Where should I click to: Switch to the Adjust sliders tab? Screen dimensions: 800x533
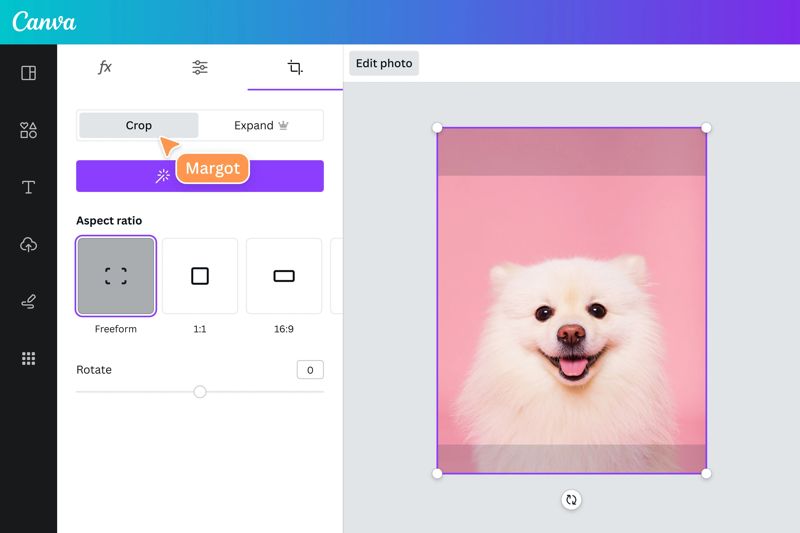pos(200,67)
